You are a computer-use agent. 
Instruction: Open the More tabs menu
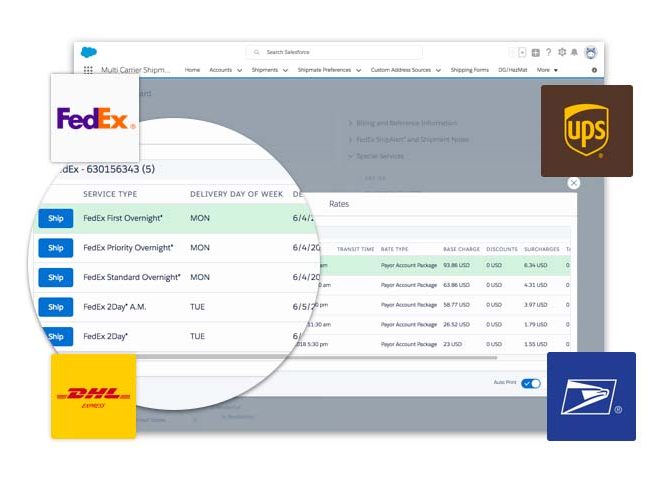tap(547, 70)
